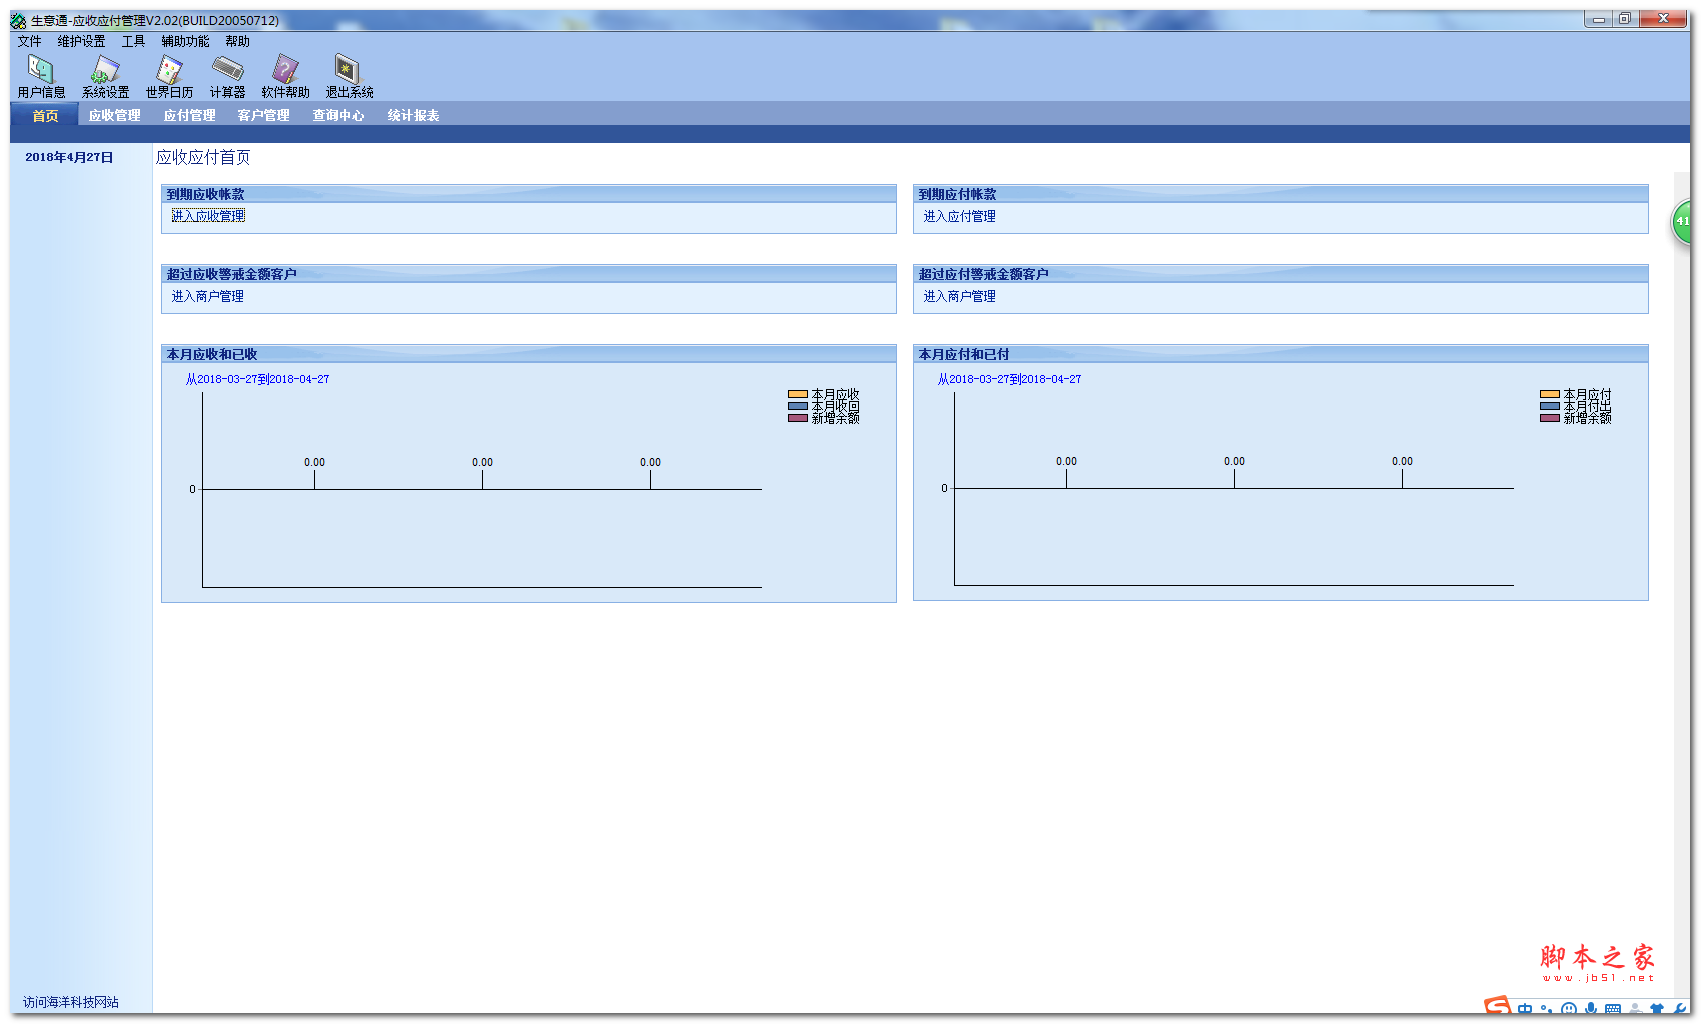Click the date 2018年4月27日 in the sidebar
This screenshot has width=1701, height=1024.
69,157
